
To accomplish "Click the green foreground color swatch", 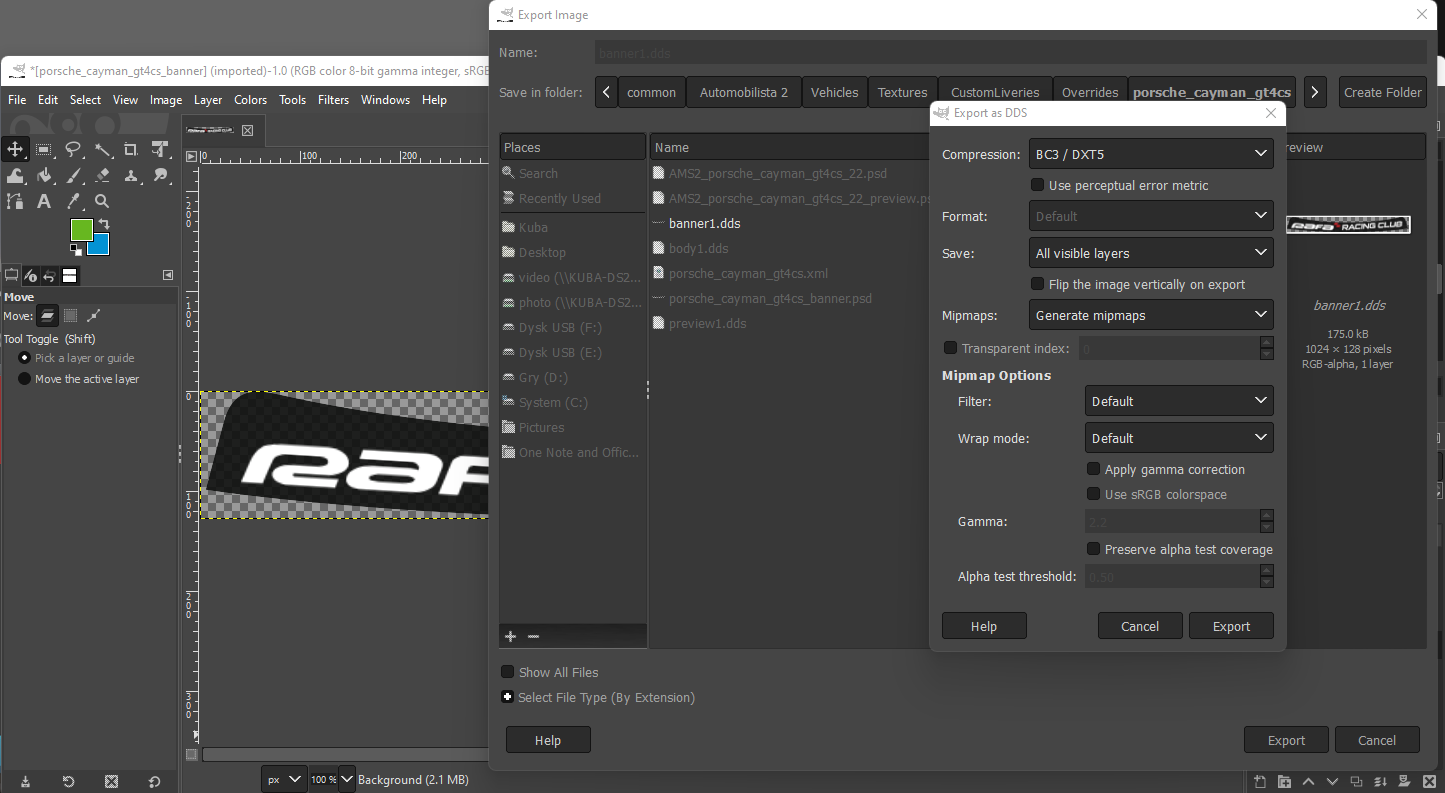I will pyautogui.click(x=81, y=229).
